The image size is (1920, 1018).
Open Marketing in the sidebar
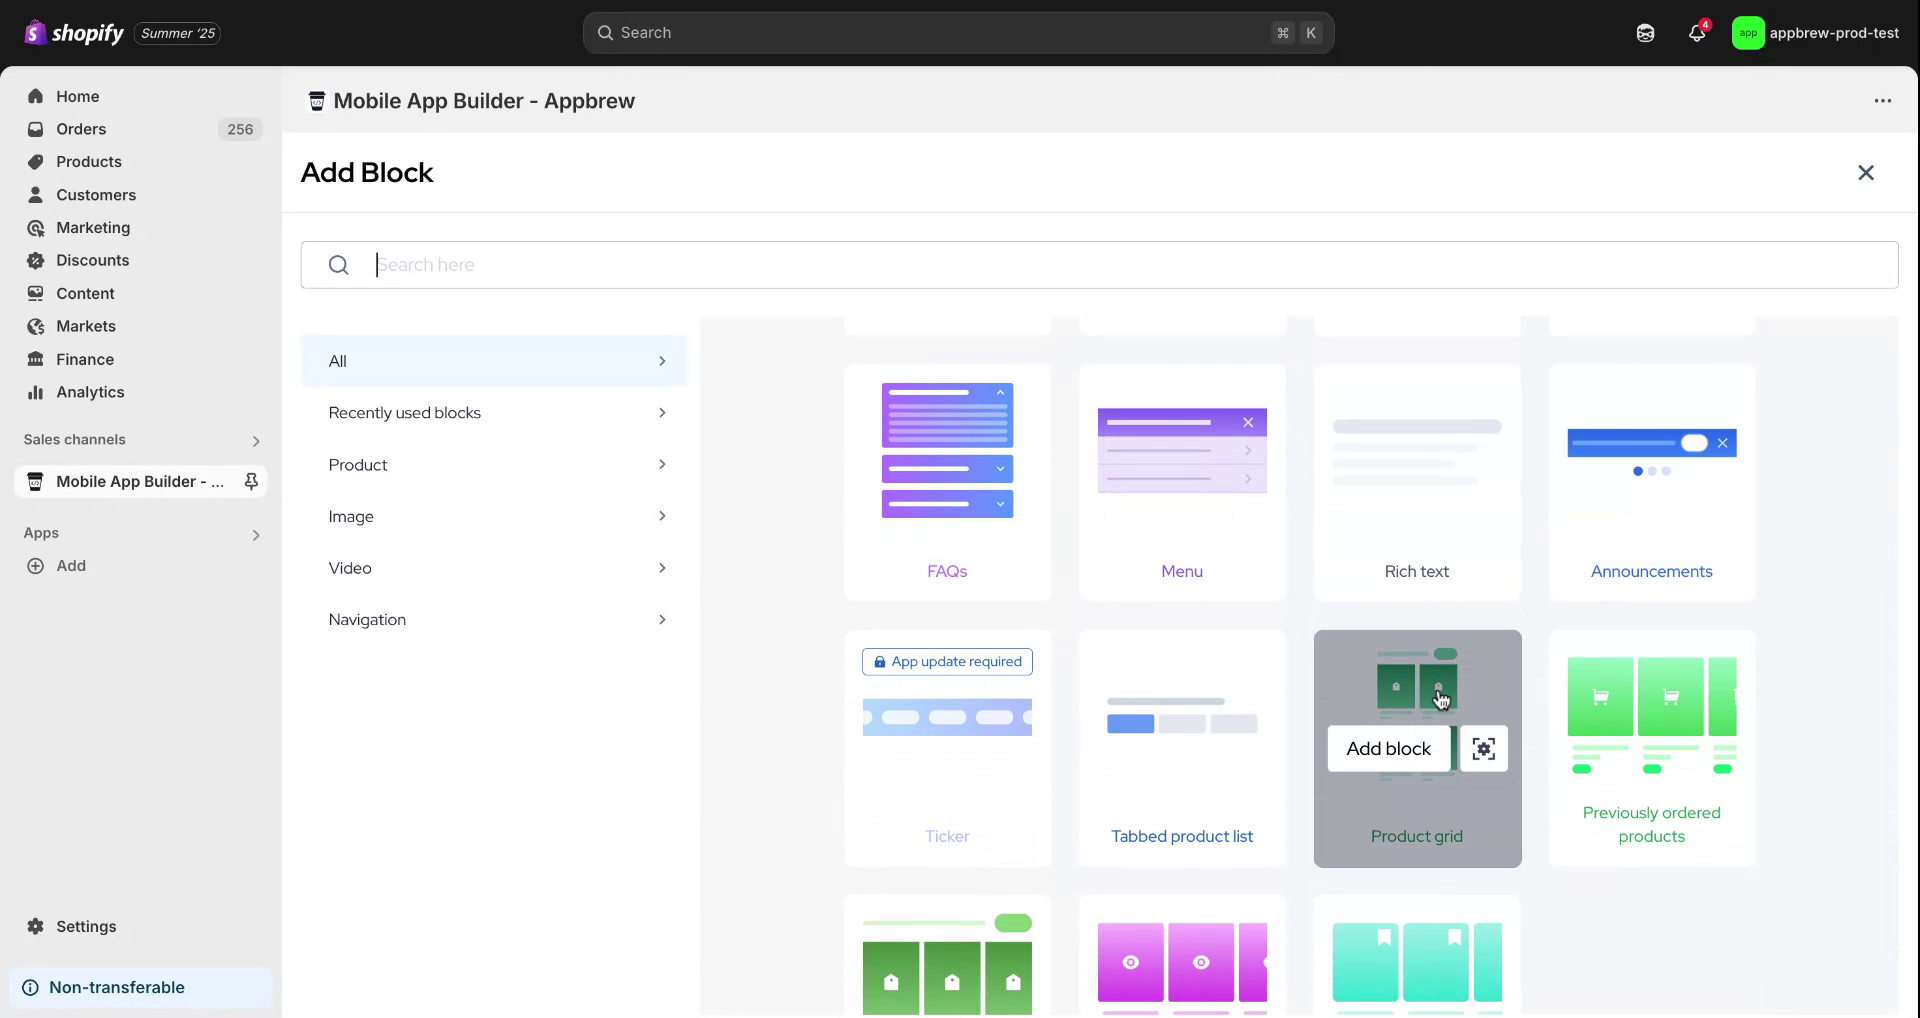[x=93, y=228]
